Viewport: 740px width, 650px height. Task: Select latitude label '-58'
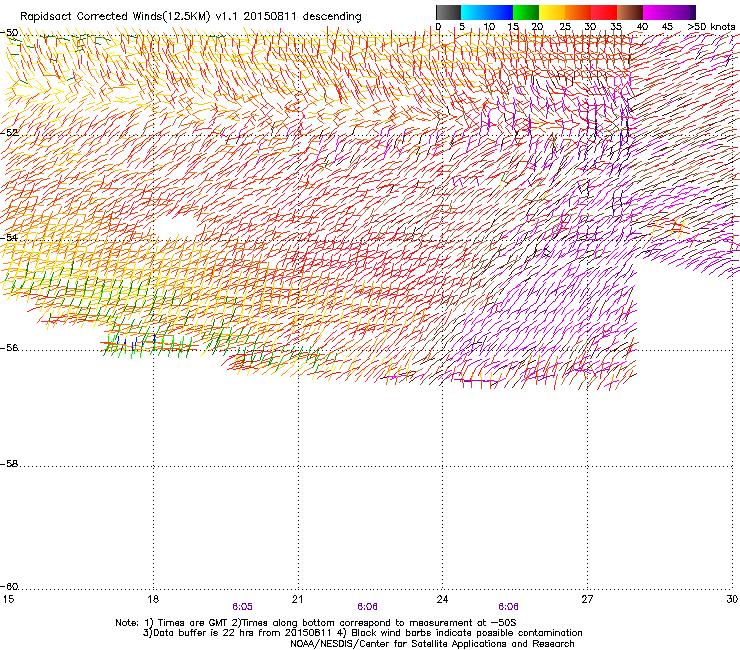click(9, 464)
